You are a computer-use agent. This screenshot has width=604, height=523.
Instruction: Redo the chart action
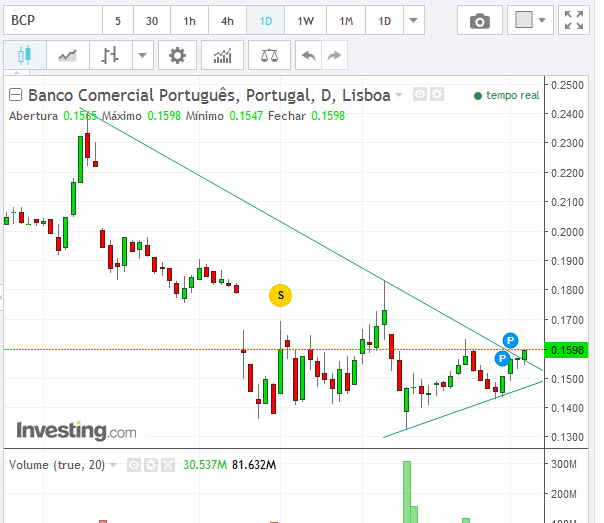pyautogui.click(x=334, y=55)
